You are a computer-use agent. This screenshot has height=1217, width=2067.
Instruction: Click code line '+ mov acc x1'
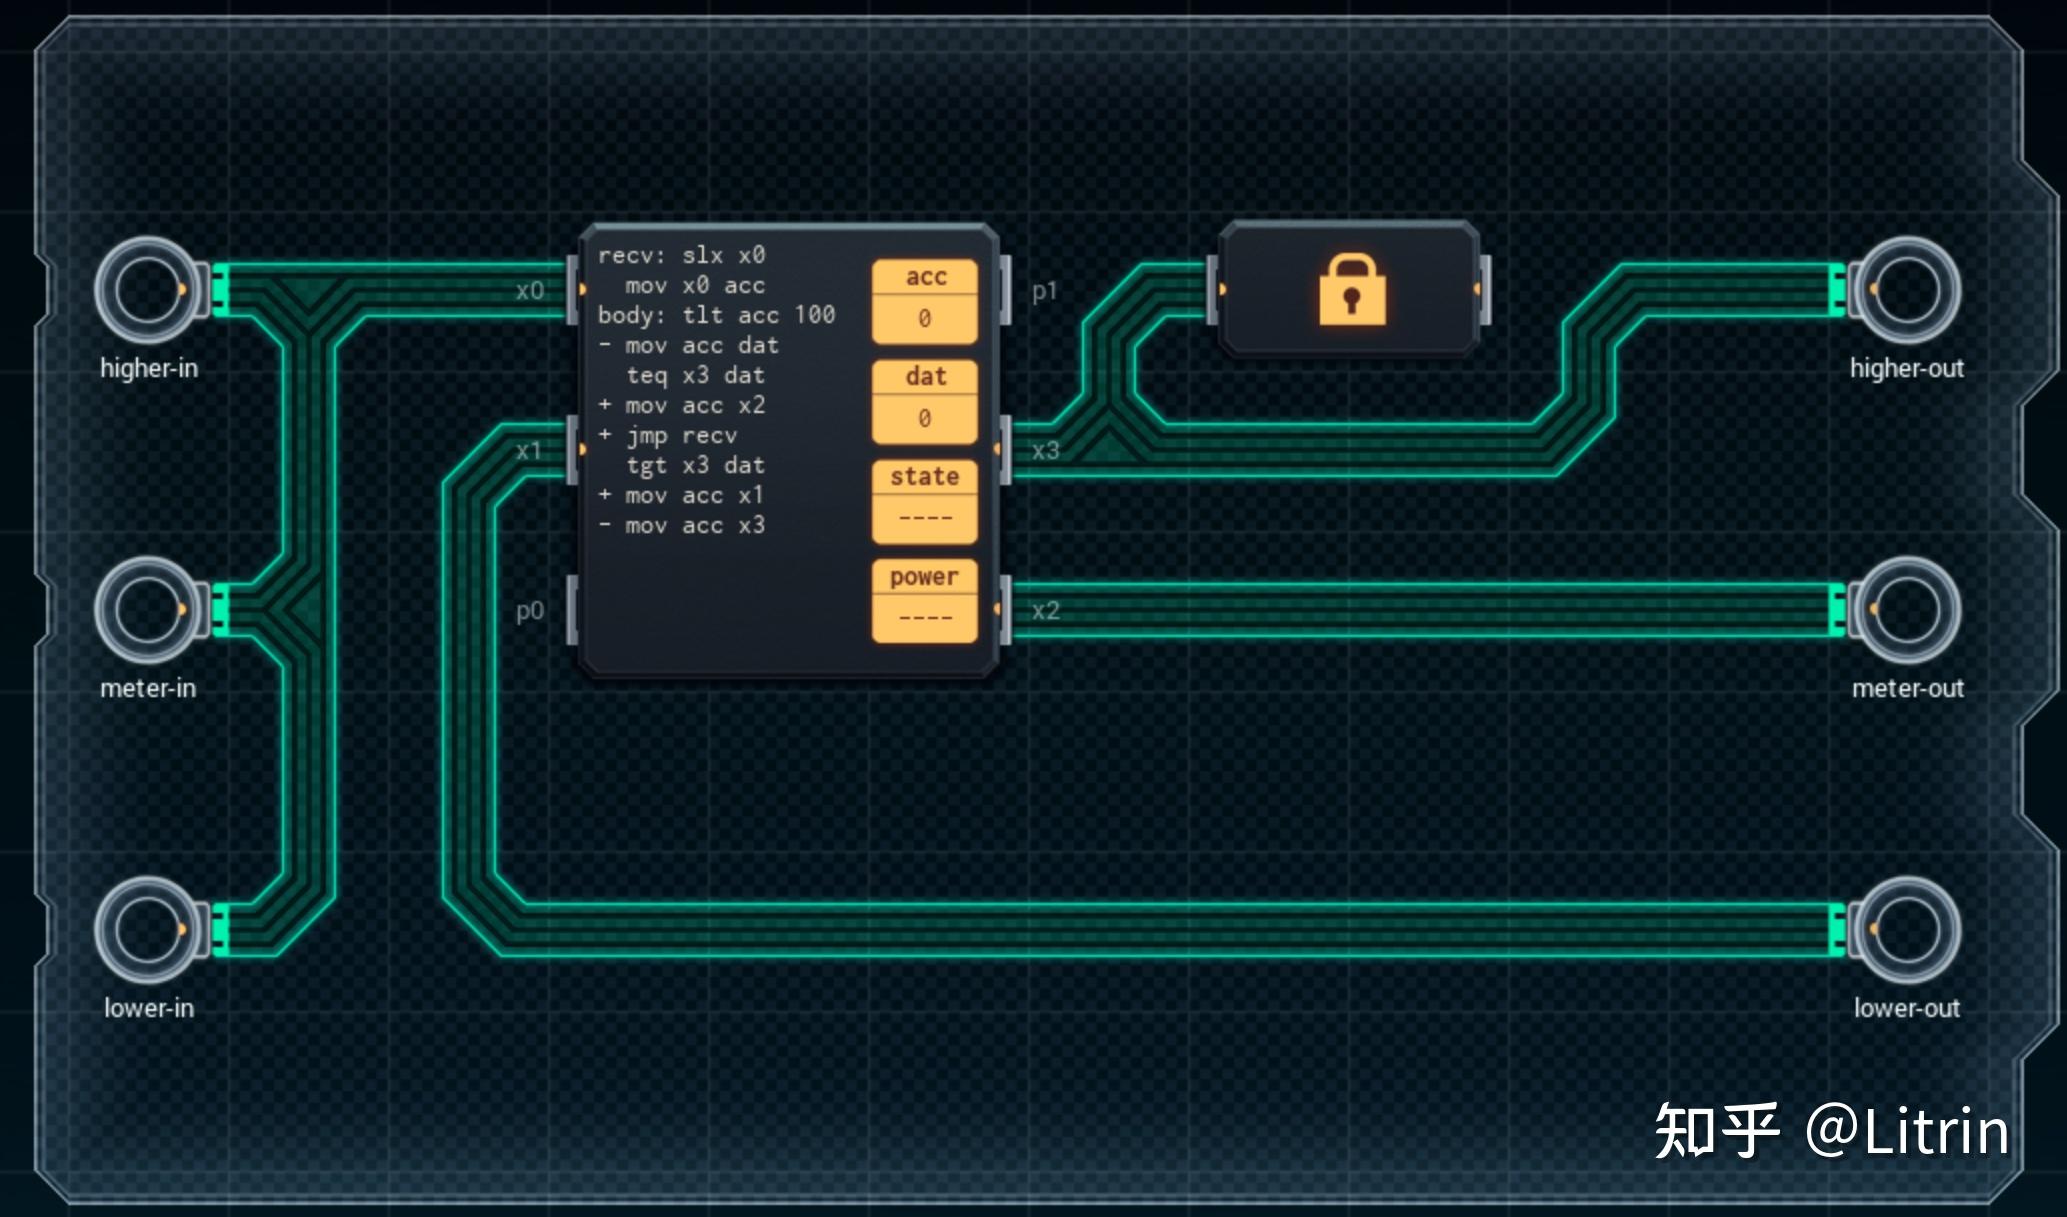tap(681, 496)
